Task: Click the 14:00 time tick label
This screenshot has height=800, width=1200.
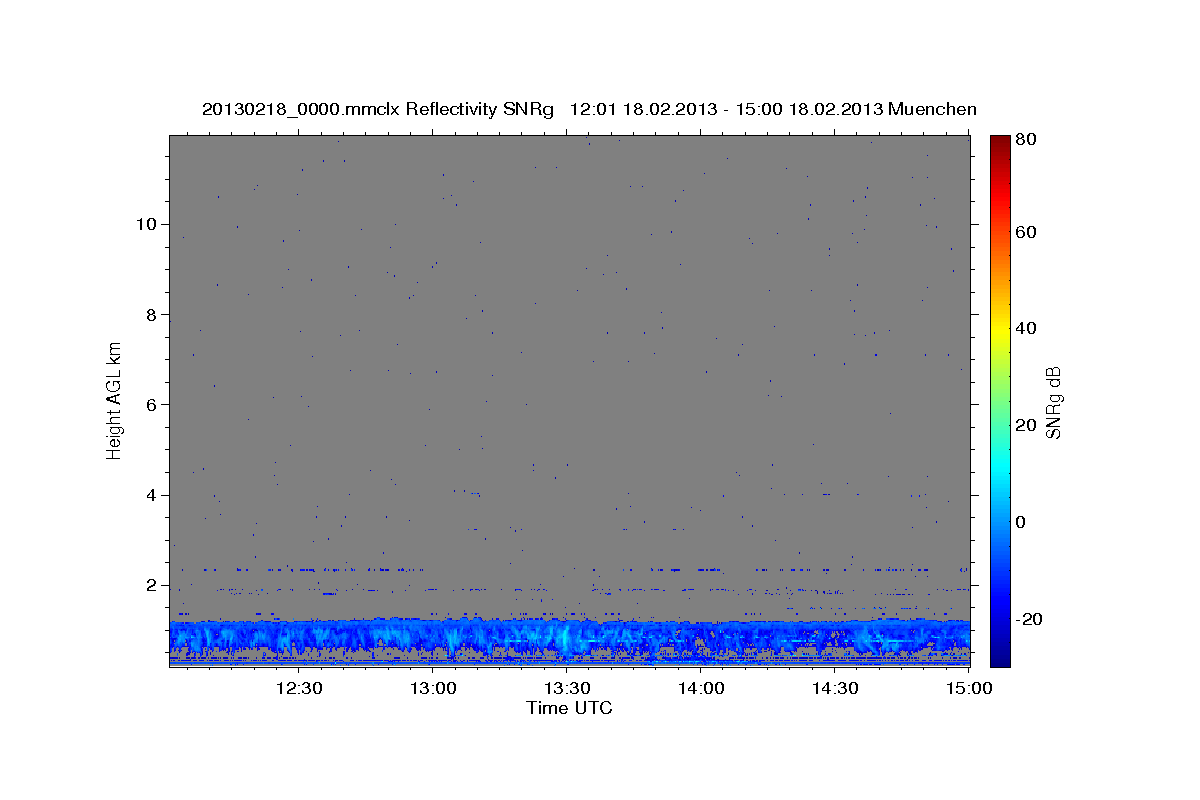Action: (x=701, y=689)
